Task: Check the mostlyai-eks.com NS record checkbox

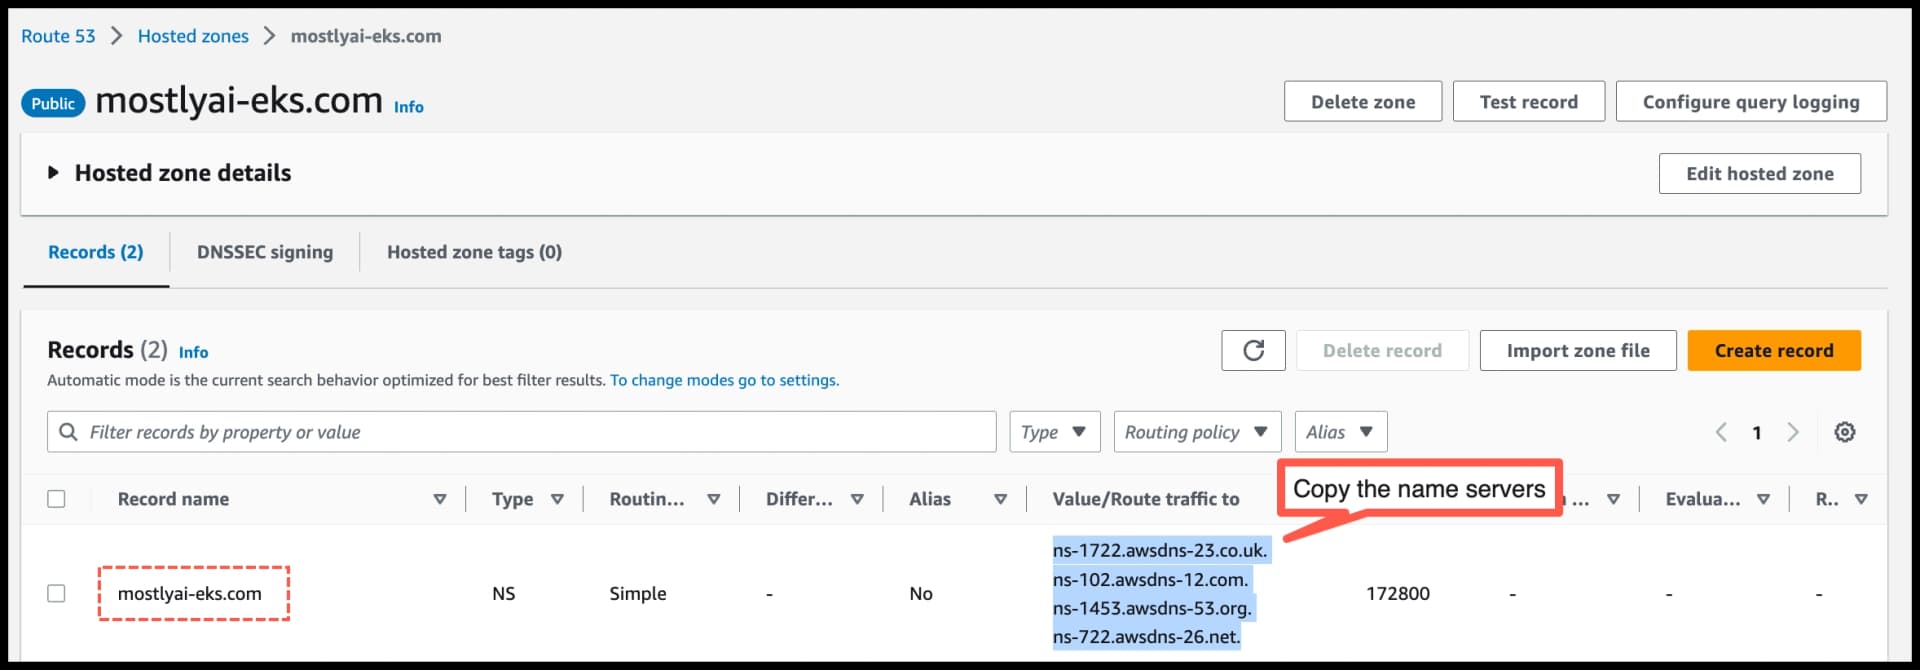Action: click(57, 593)
